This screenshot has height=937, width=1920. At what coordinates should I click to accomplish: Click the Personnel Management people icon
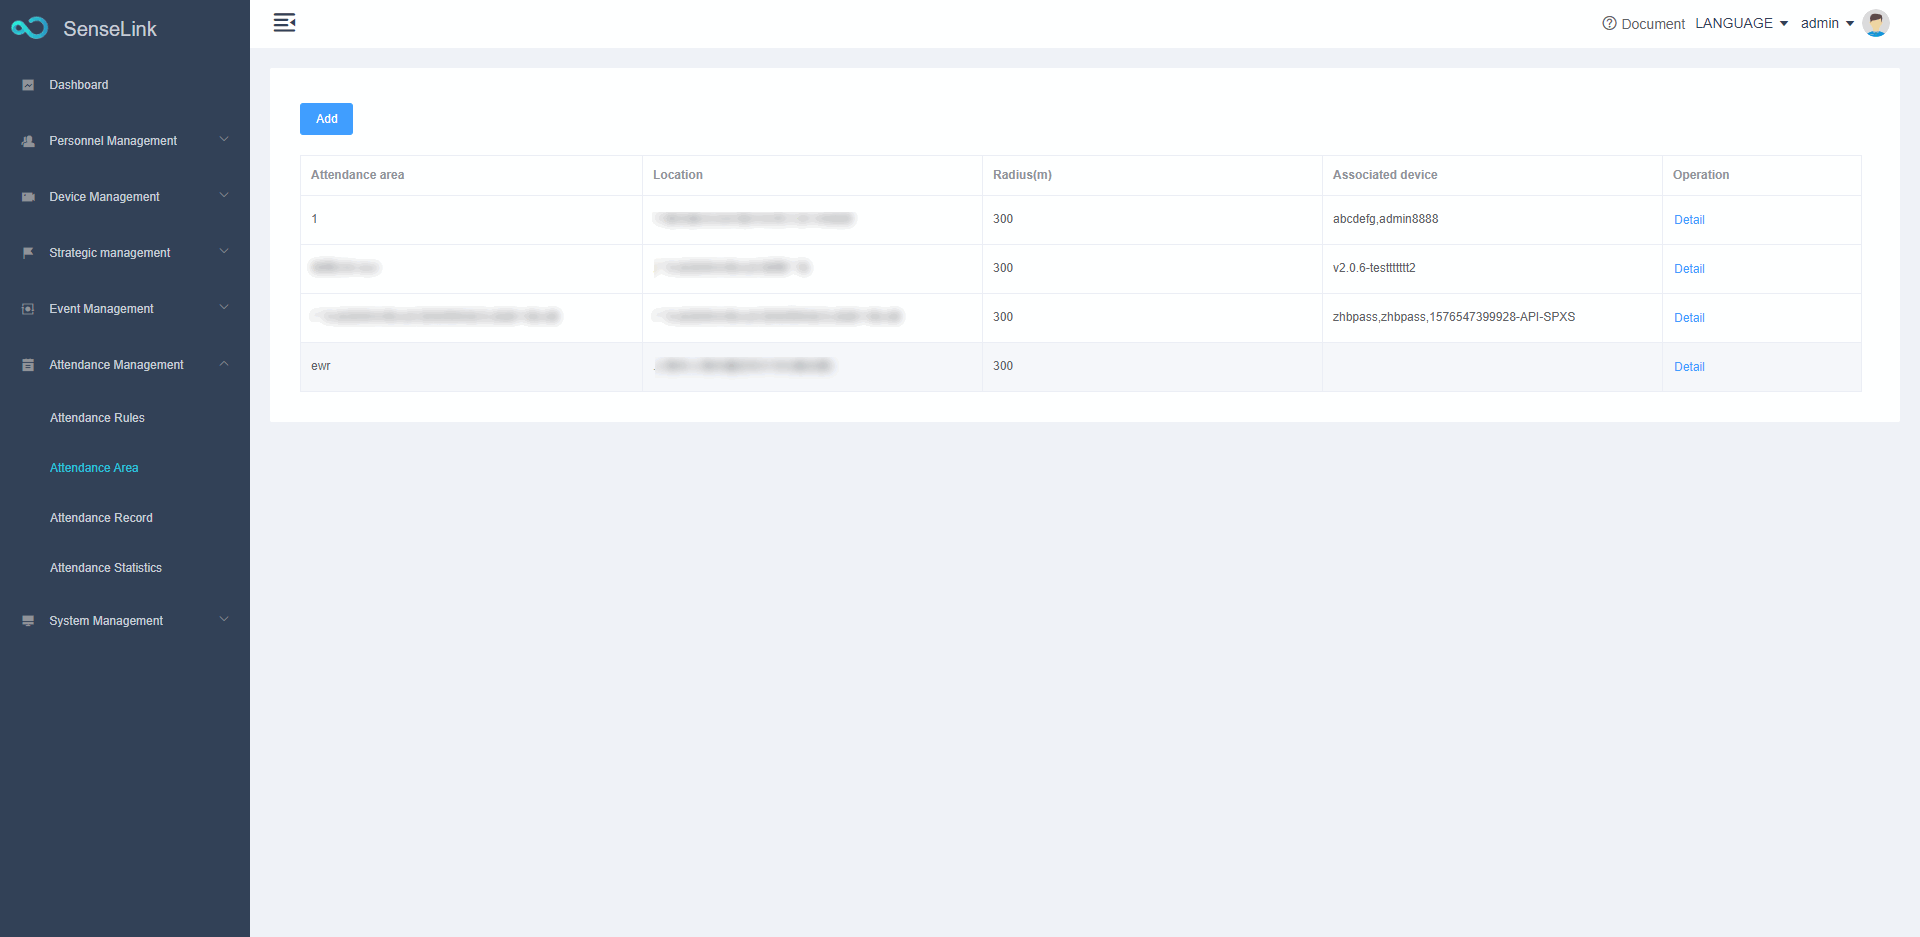28,141
